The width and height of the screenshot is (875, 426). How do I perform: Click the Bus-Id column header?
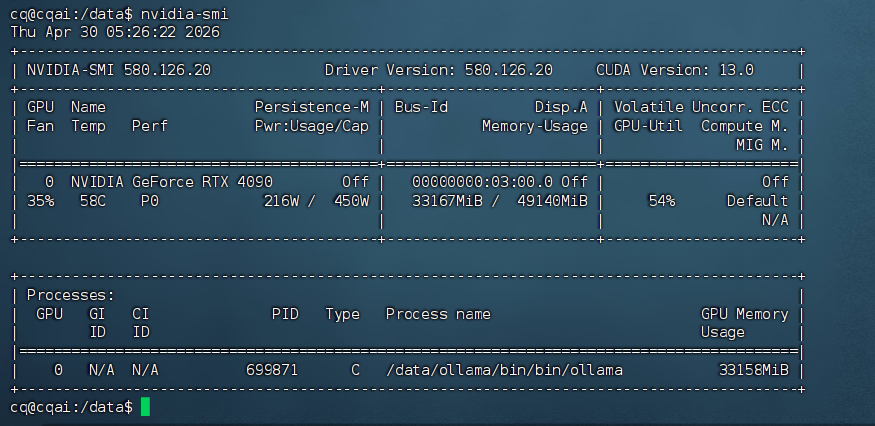point(421,107)
